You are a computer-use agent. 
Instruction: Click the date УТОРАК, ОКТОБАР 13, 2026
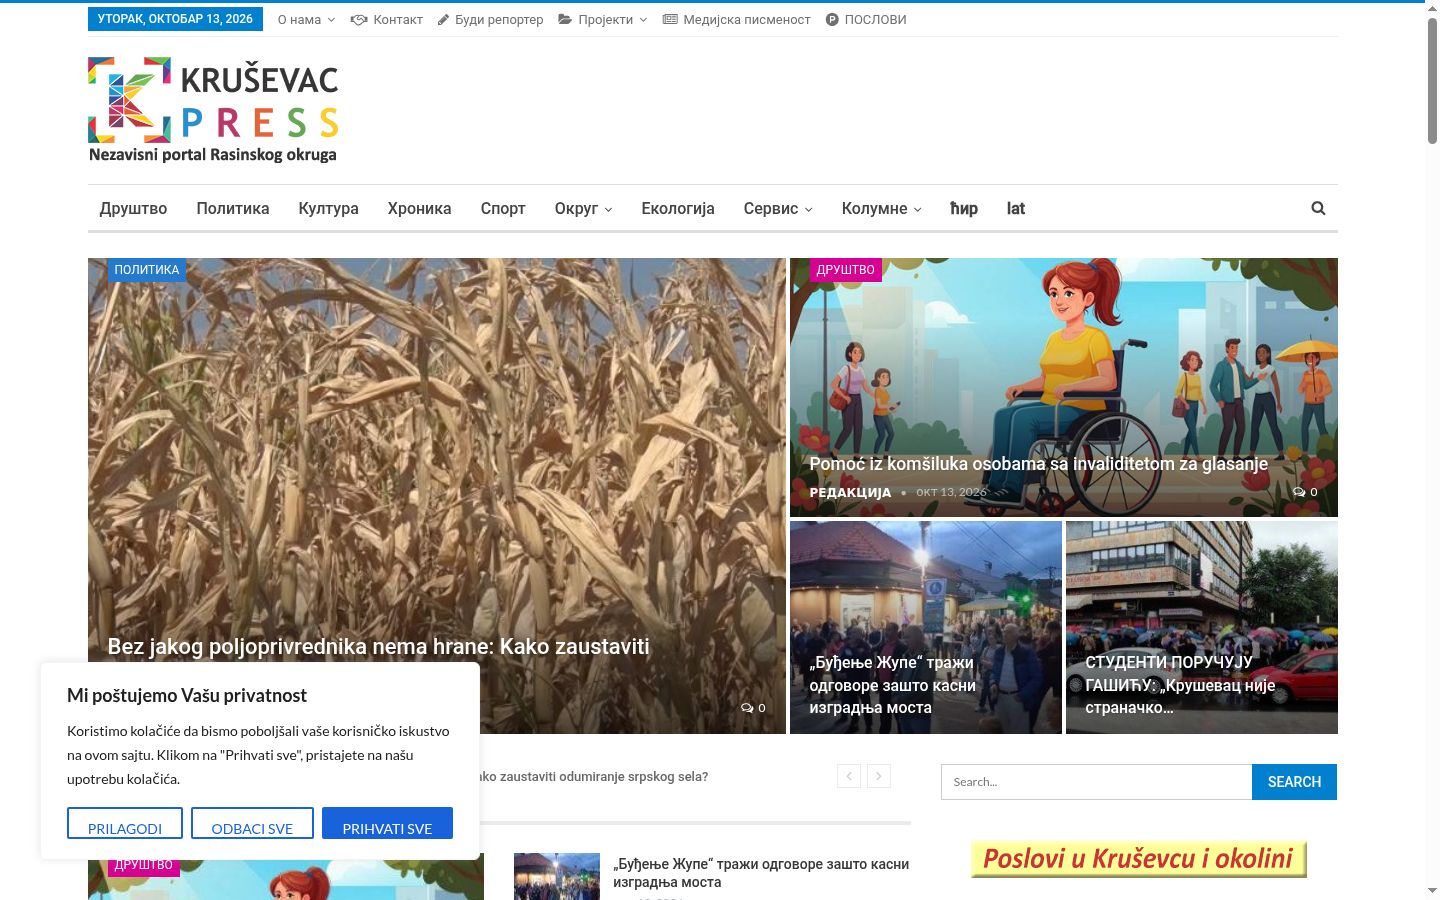tap(175, 19)
